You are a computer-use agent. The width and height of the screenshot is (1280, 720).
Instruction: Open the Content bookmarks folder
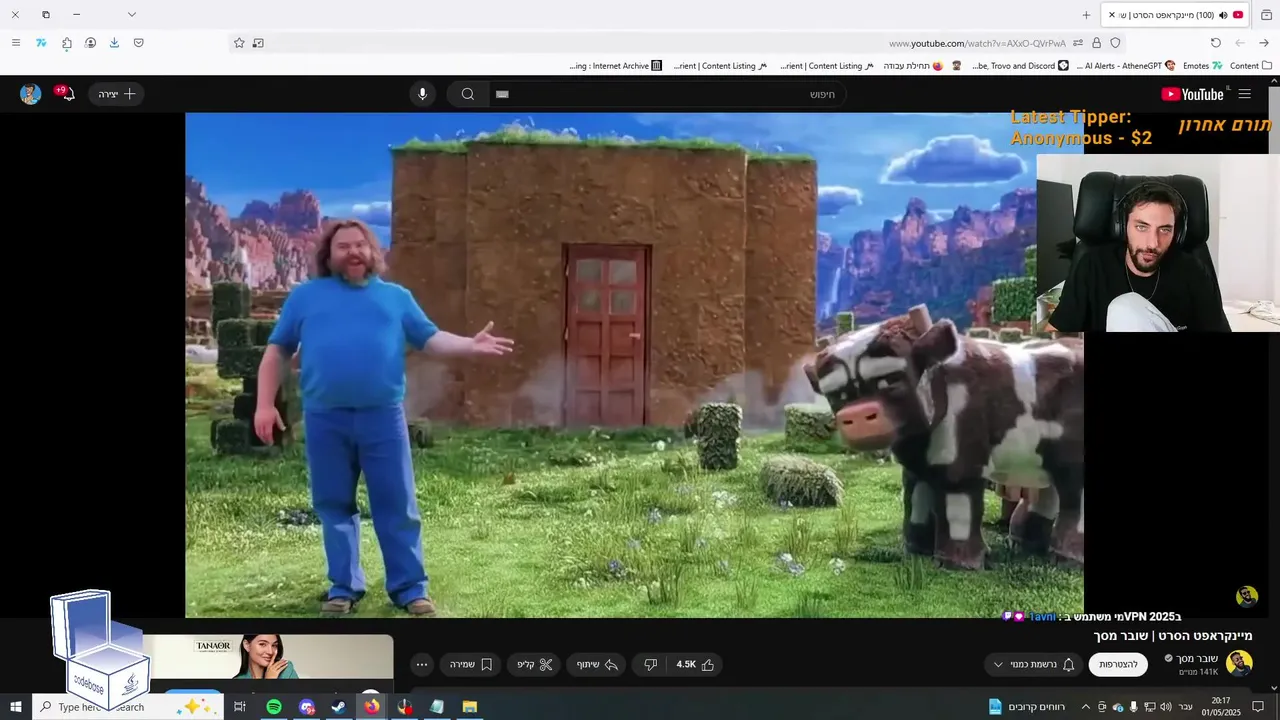pos(1251,66)
